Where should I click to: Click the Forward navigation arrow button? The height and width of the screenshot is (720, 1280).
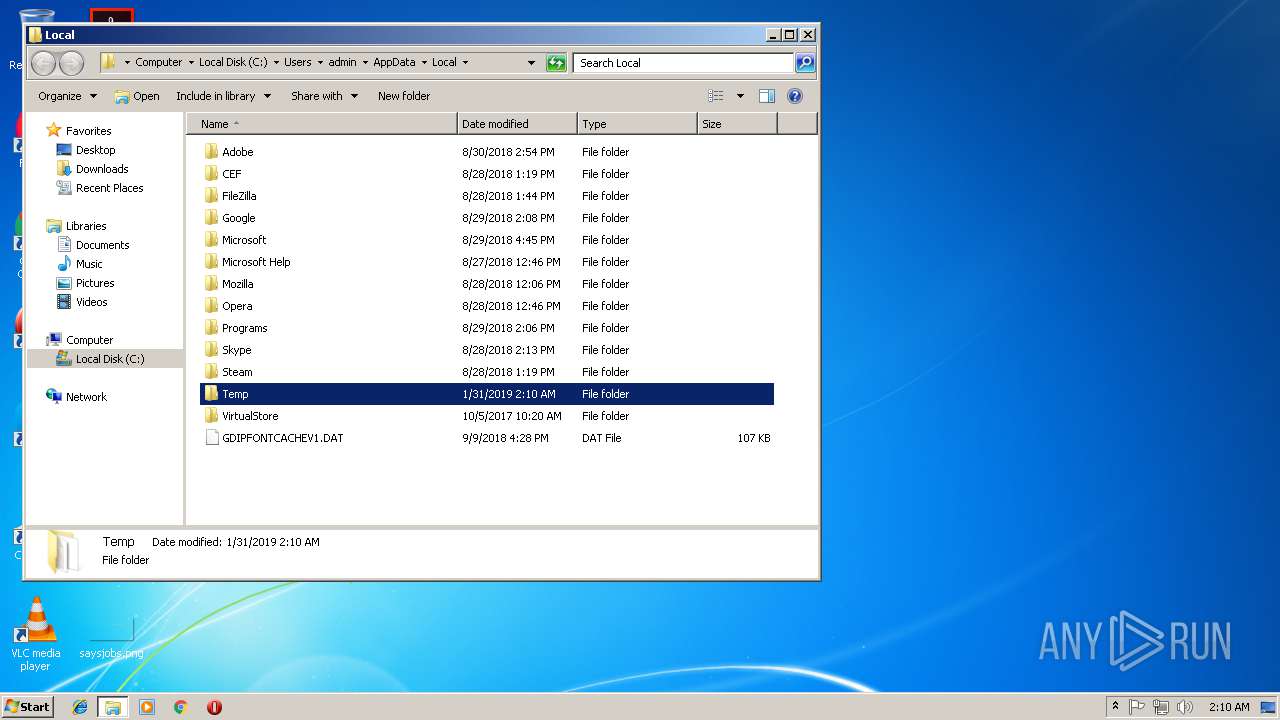tap(71, 63)
